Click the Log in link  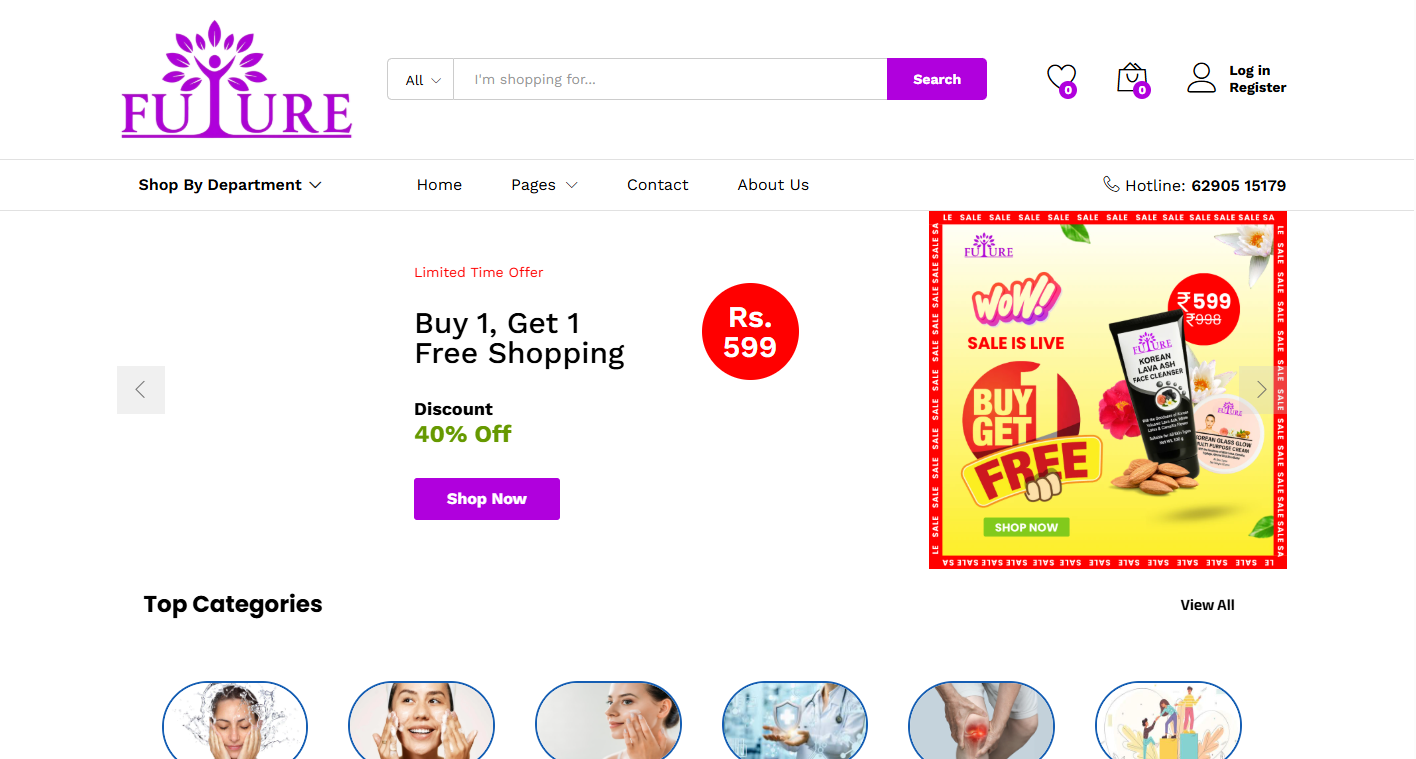(x=1250, y=70)
